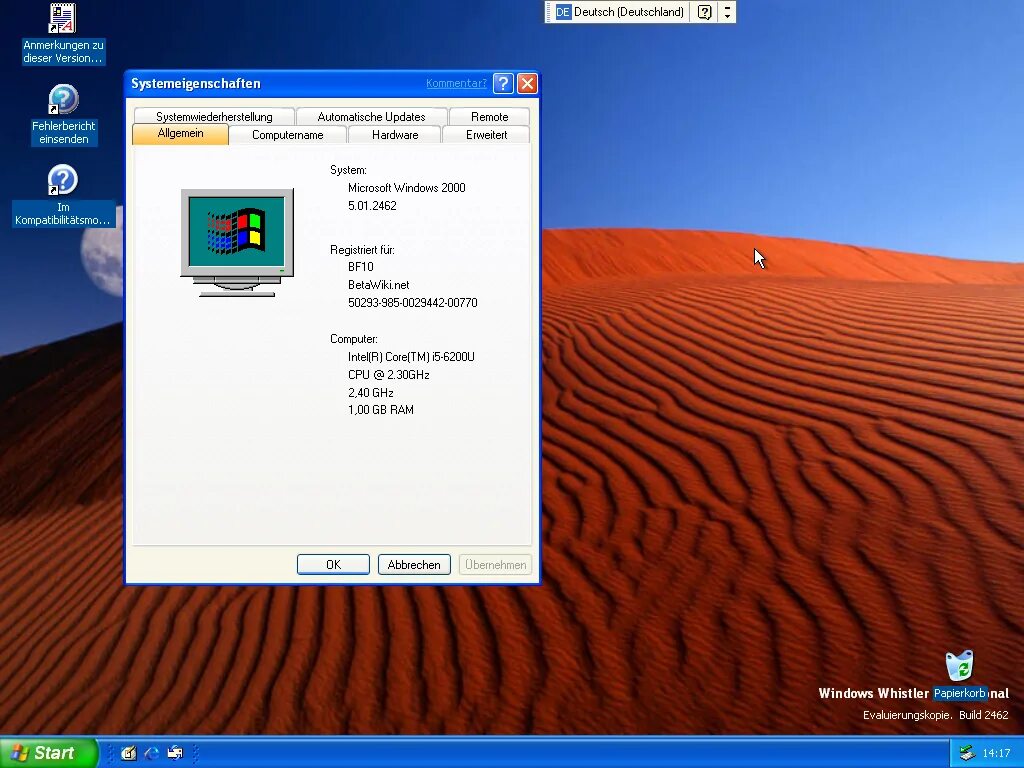This screenshot has height=768, width=1024.
Task: Click the Start button on taskbar
Action: [47, 753]
